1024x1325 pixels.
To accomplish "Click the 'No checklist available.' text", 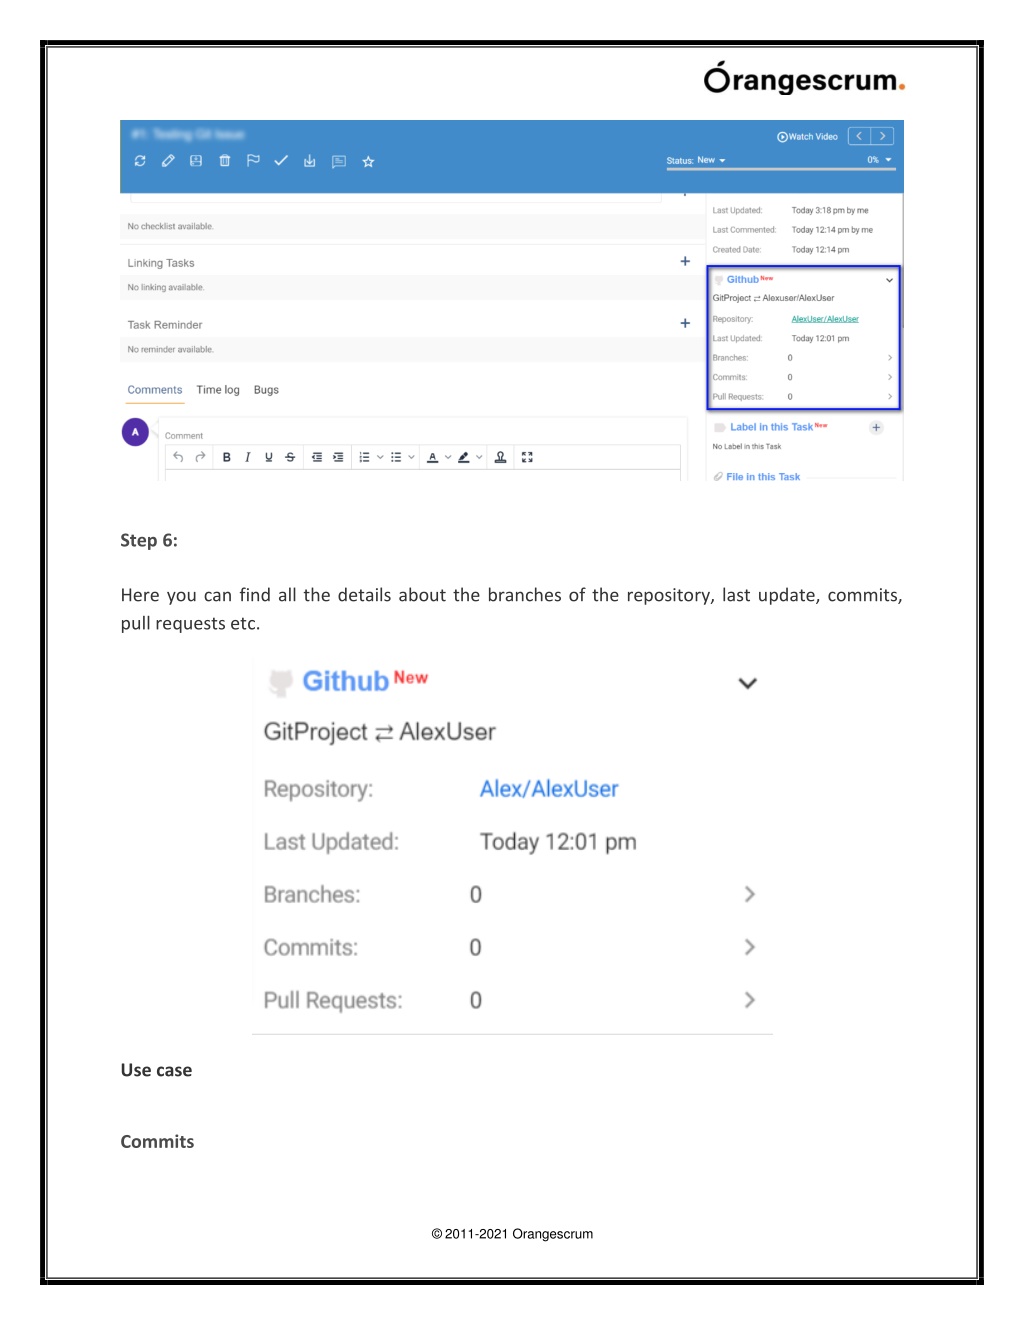I will (x=171, y=227).
